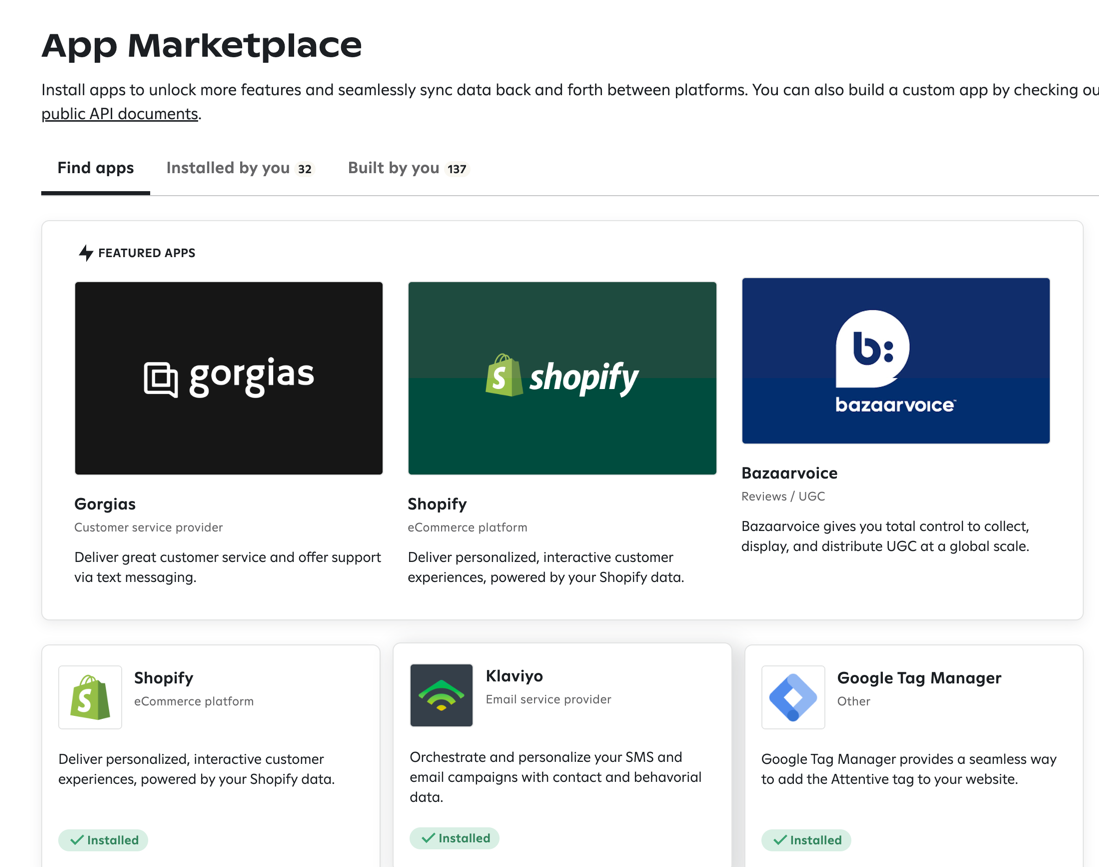1099x867 pixels.
Task: Click the Bazaarvoice featured app title
Action: tap(789, 473)
